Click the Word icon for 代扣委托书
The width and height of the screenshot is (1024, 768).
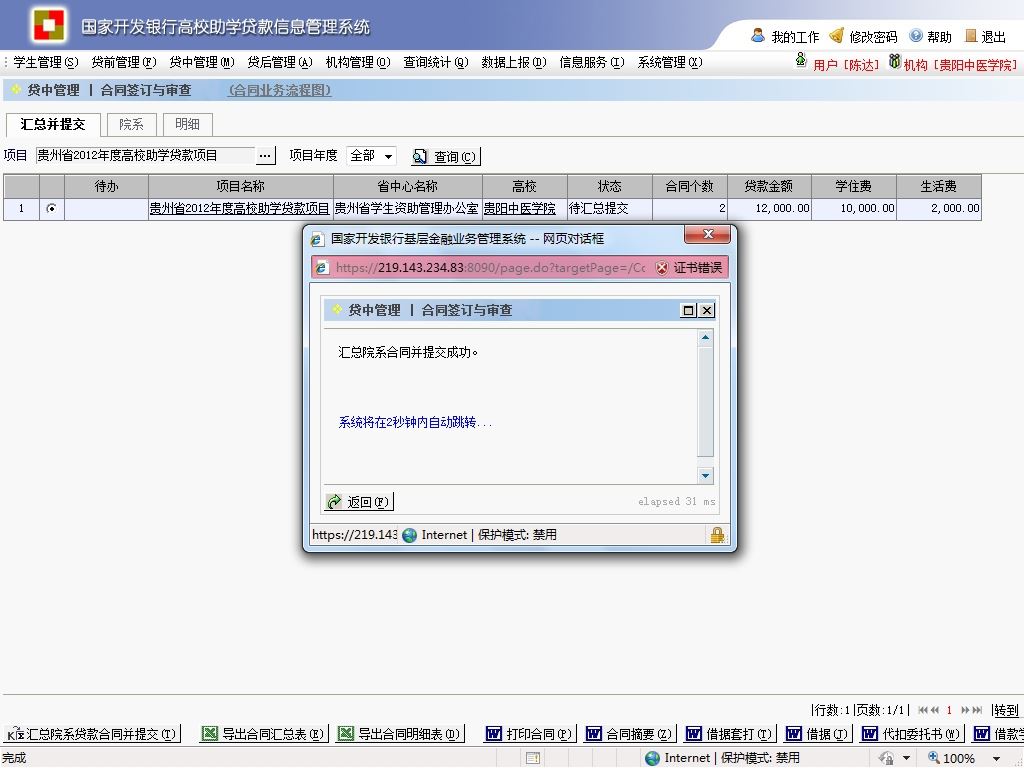870,734
